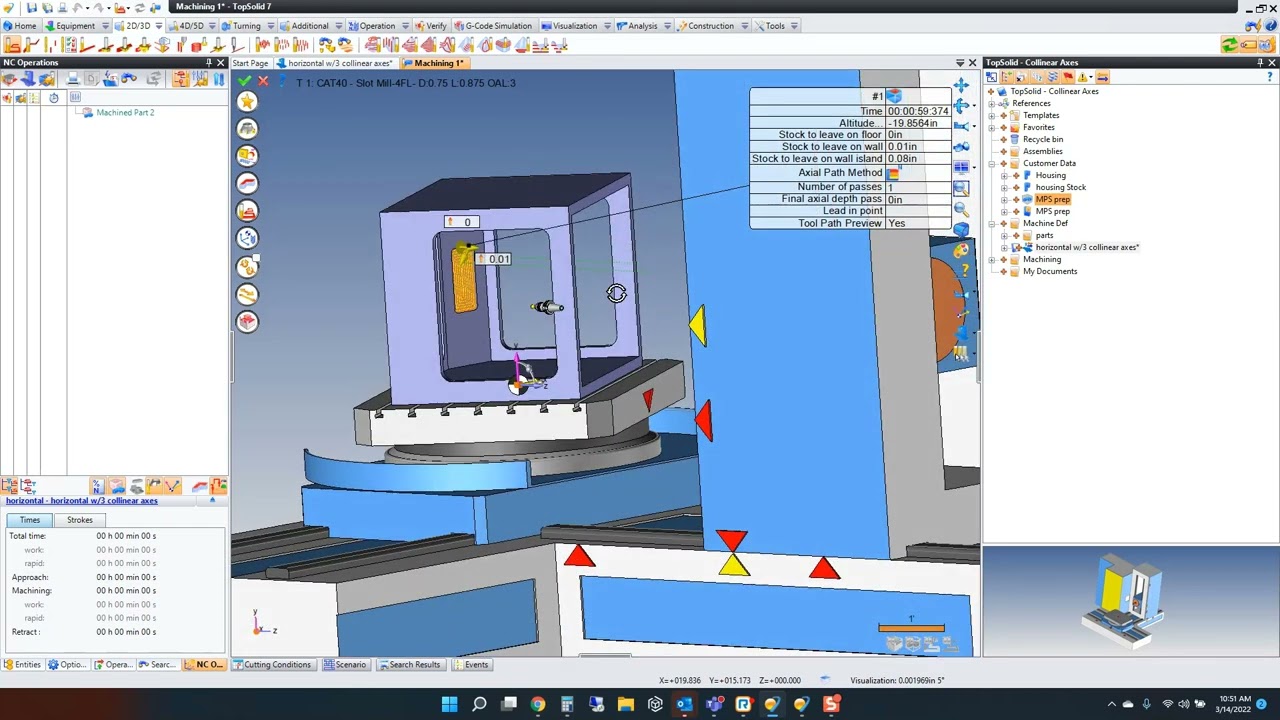Click the Axial Path Method icon value
The width and height of the screenshot is (1280, 720).
[x=893, y=173]
